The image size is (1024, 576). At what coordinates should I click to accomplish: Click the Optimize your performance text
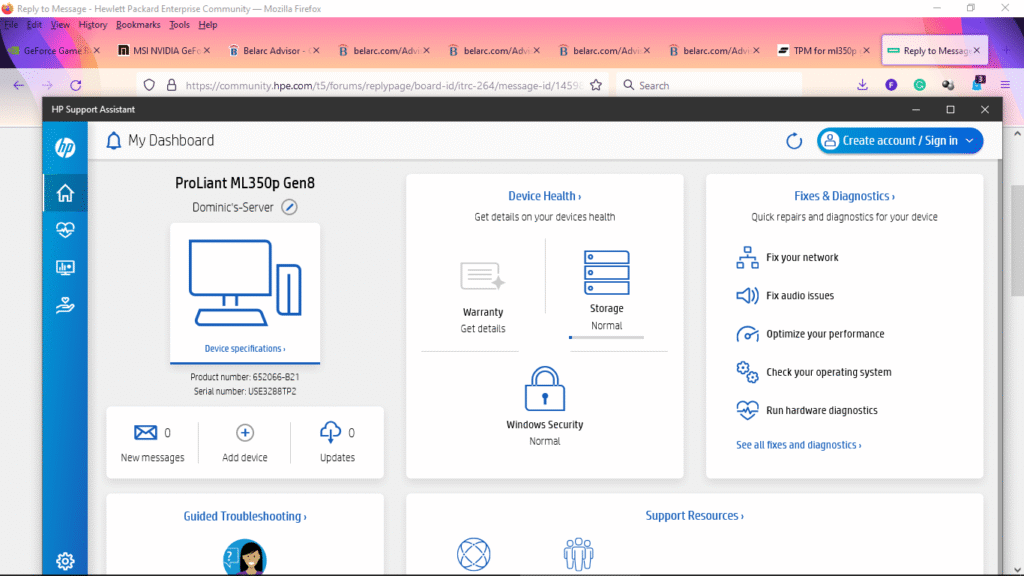click(x=825, y=334)
